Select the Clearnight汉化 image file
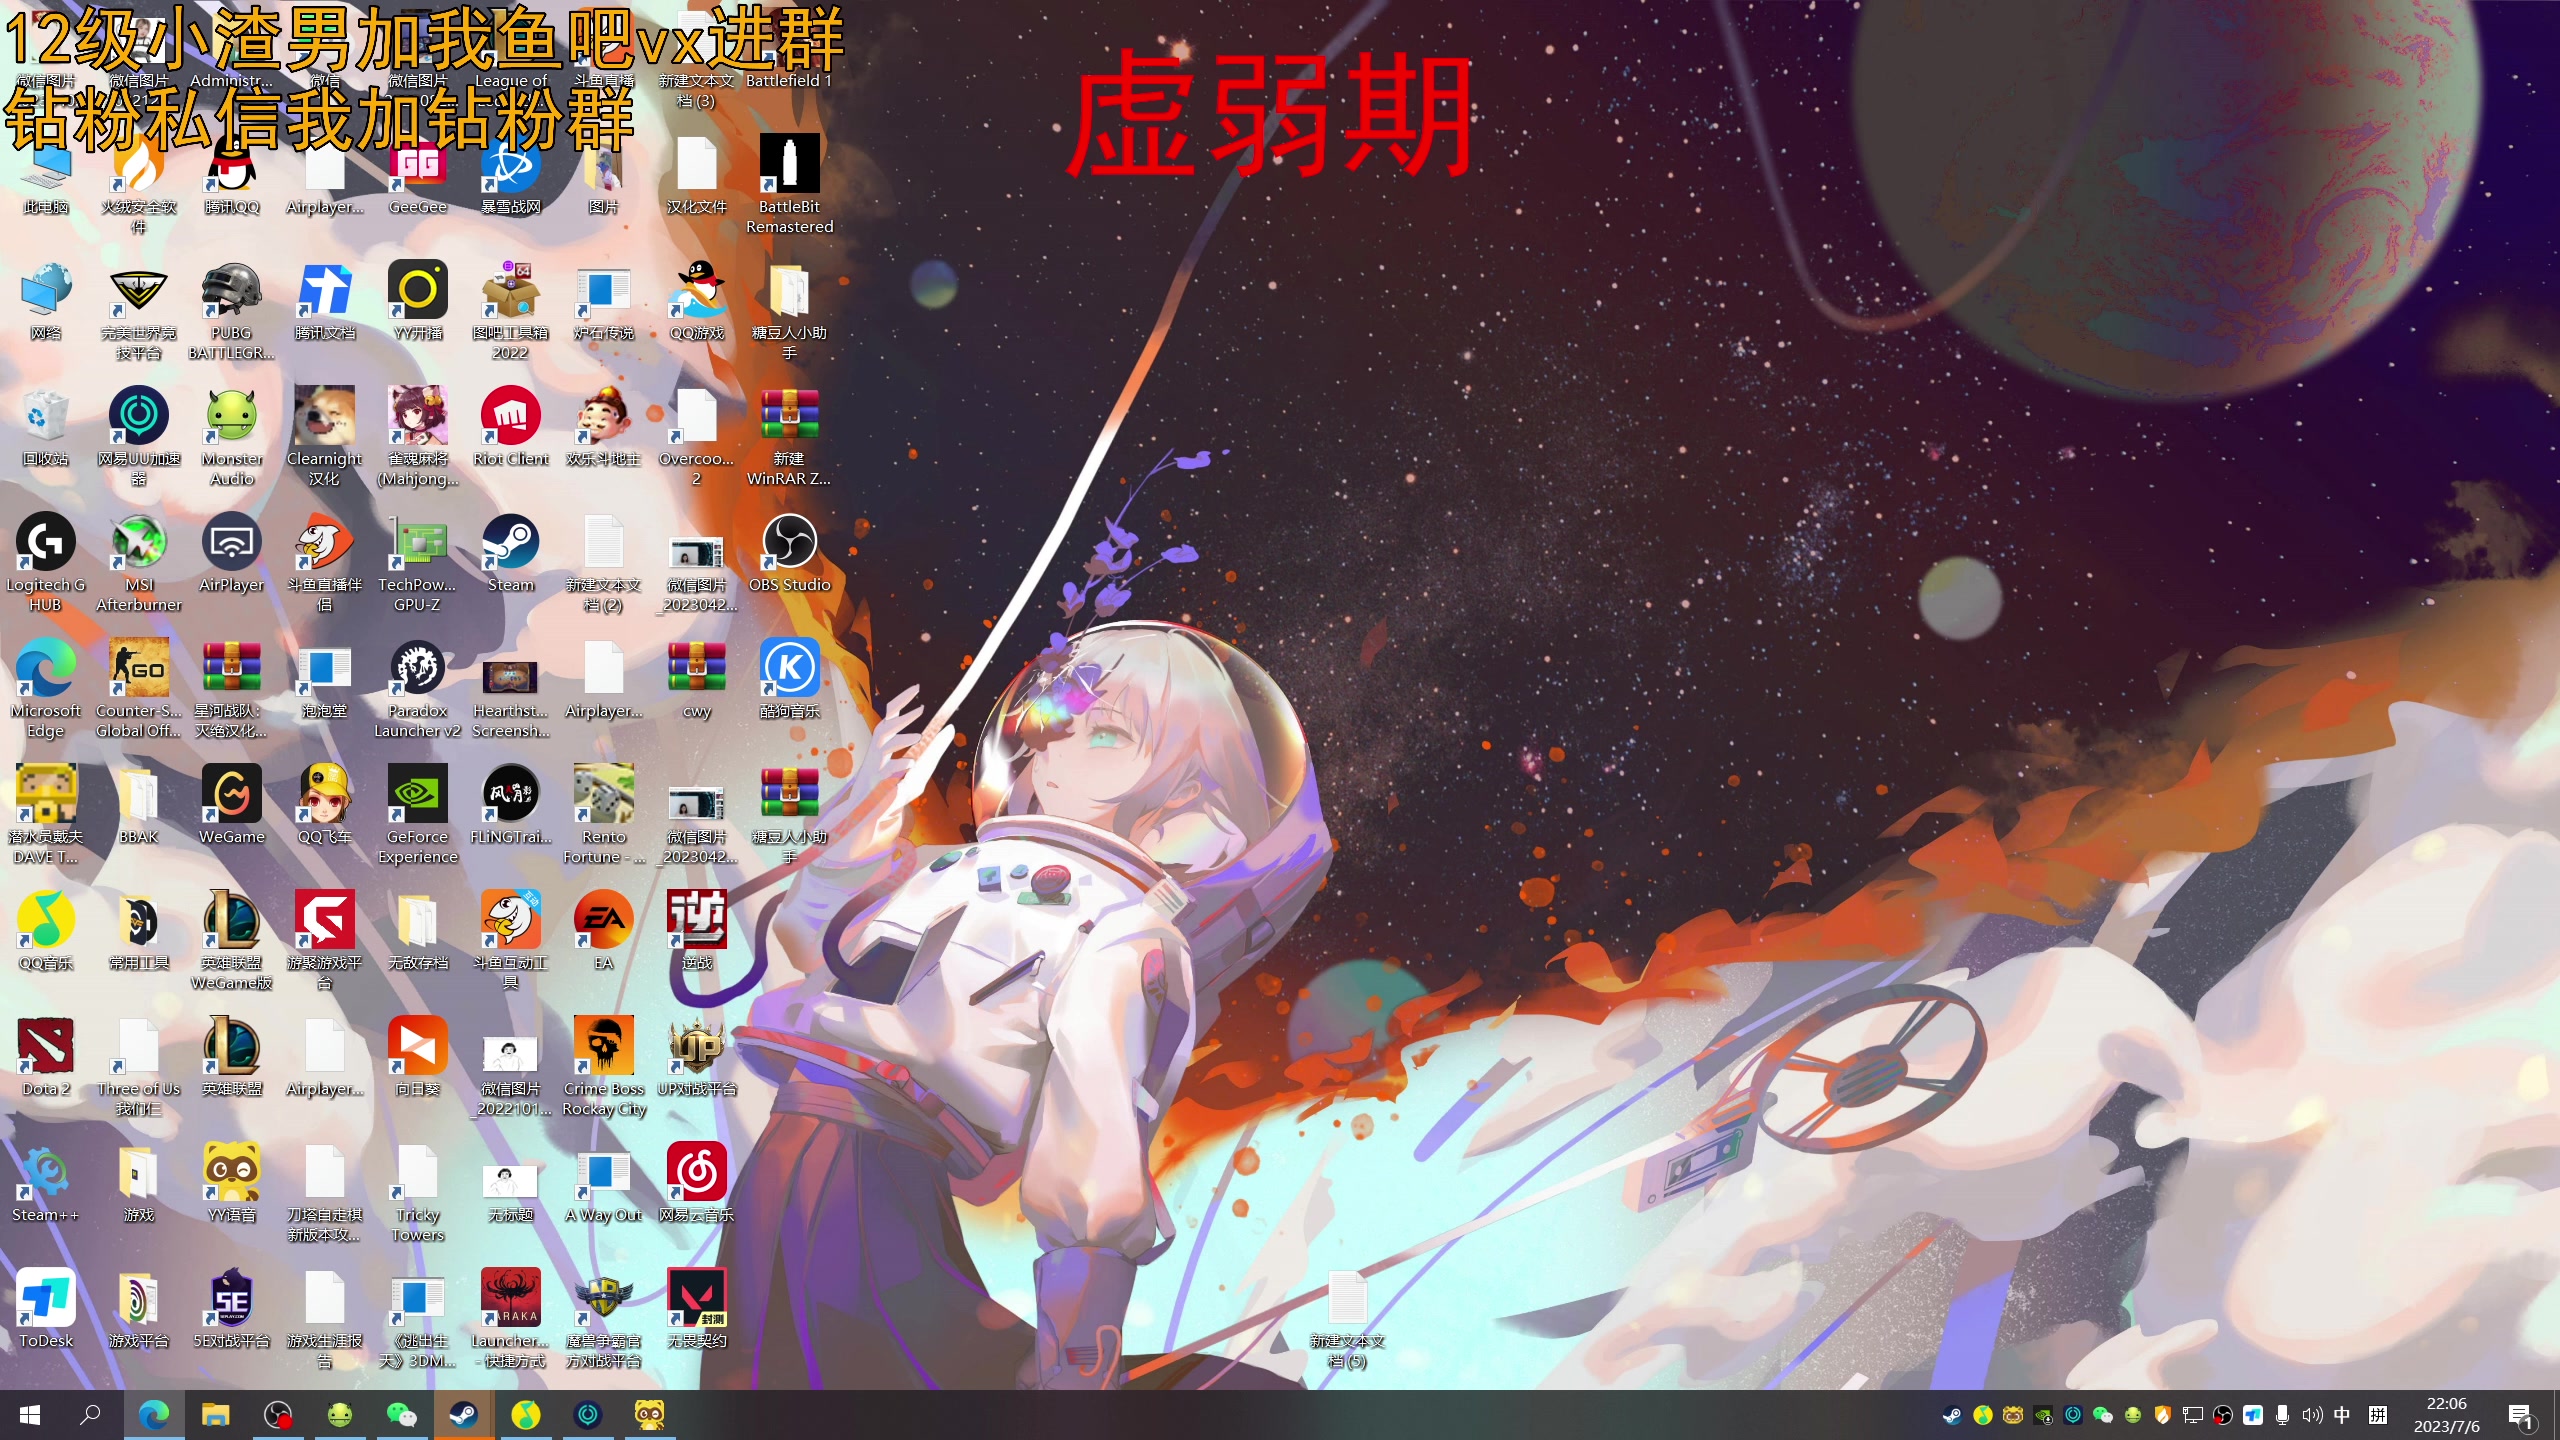The image size is (2560, 1440). [324, 437]
